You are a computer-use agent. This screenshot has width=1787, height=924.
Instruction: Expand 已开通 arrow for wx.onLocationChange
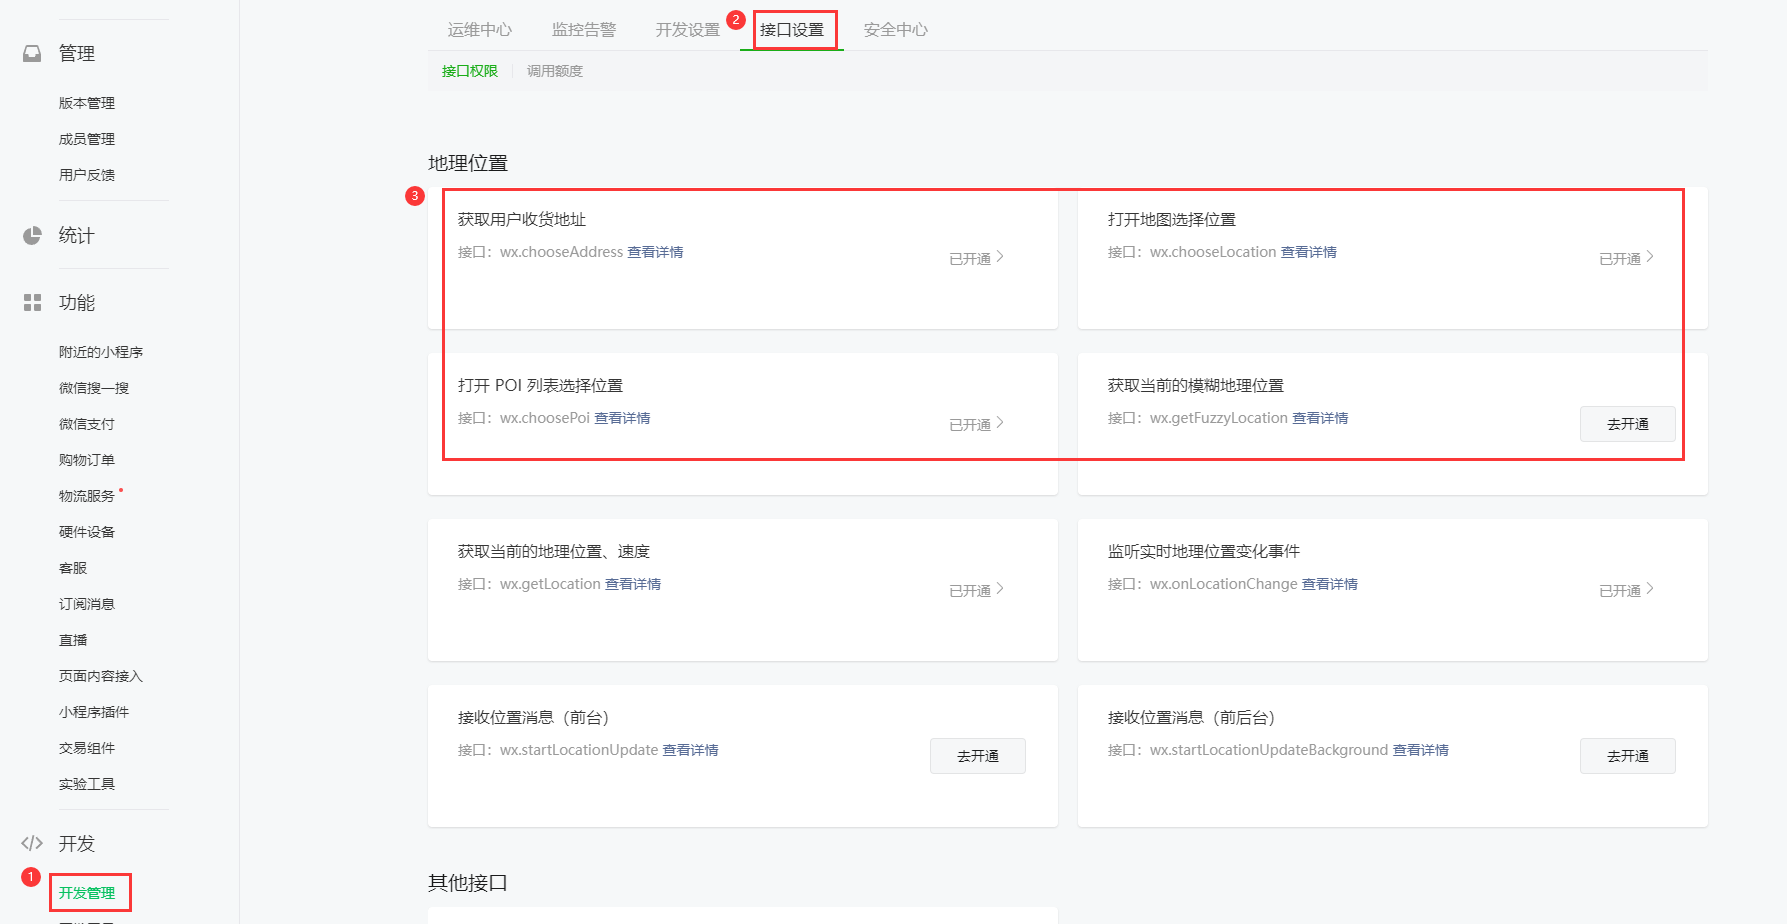click(1649, 589)
